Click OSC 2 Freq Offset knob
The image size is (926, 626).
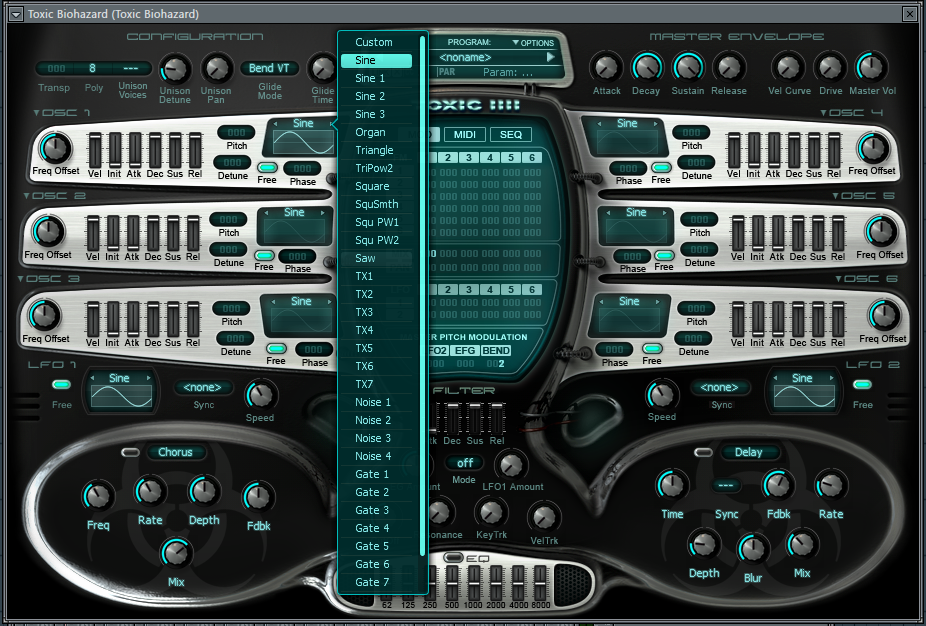(48, 231)
